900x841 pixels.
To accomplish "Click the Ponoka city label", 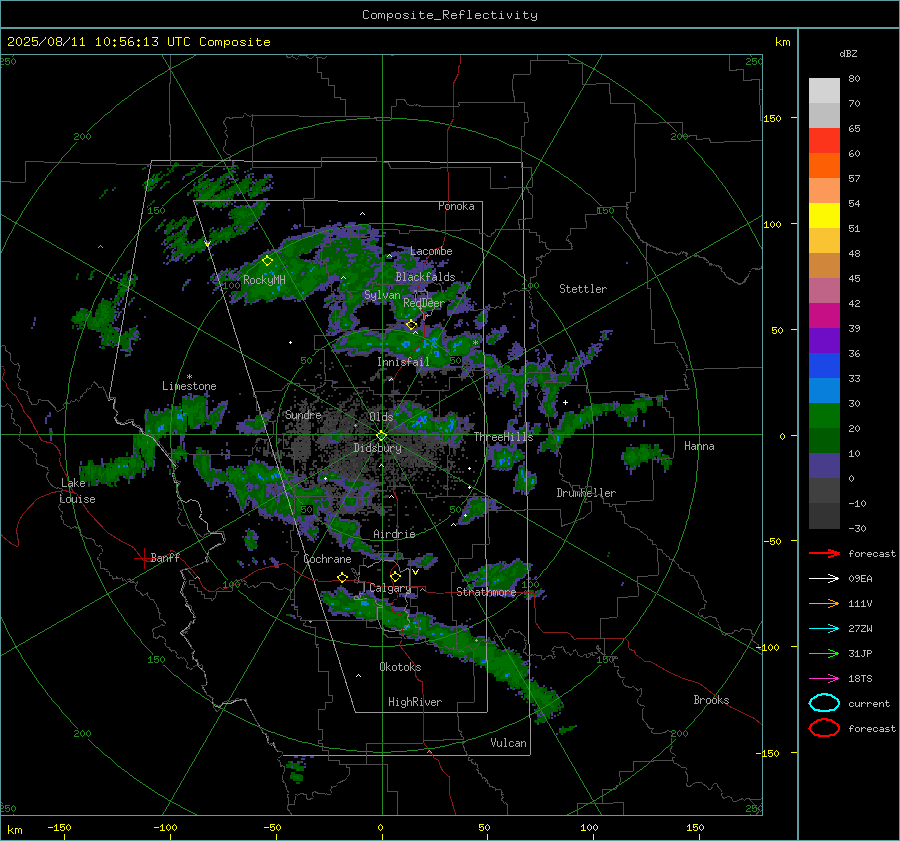I will (456, 206).
